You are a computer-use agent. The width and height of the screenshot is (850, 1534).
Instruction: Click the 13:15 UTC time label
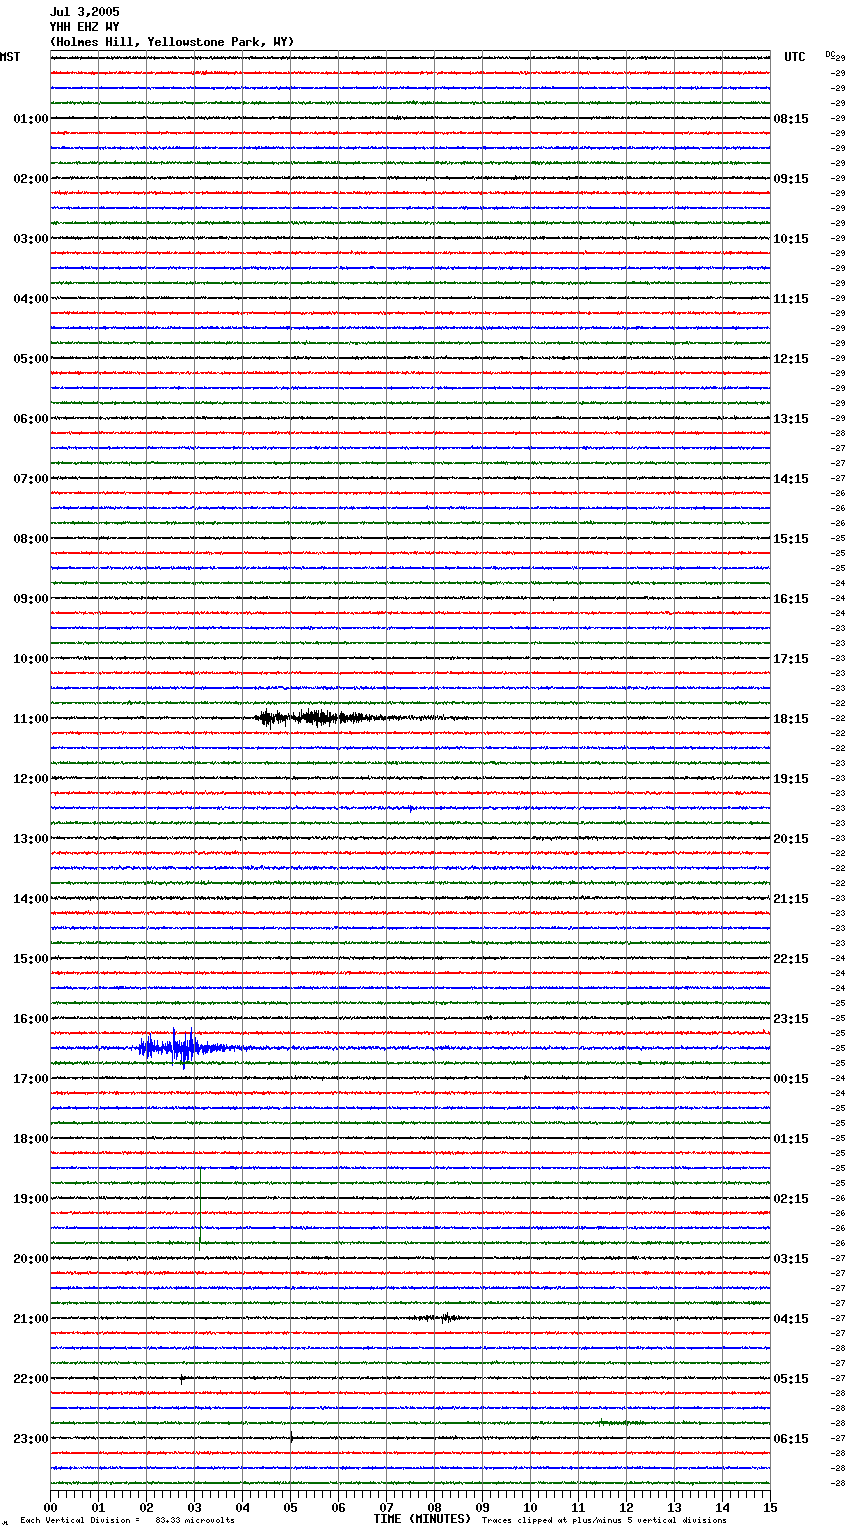[x=791, y=419]
